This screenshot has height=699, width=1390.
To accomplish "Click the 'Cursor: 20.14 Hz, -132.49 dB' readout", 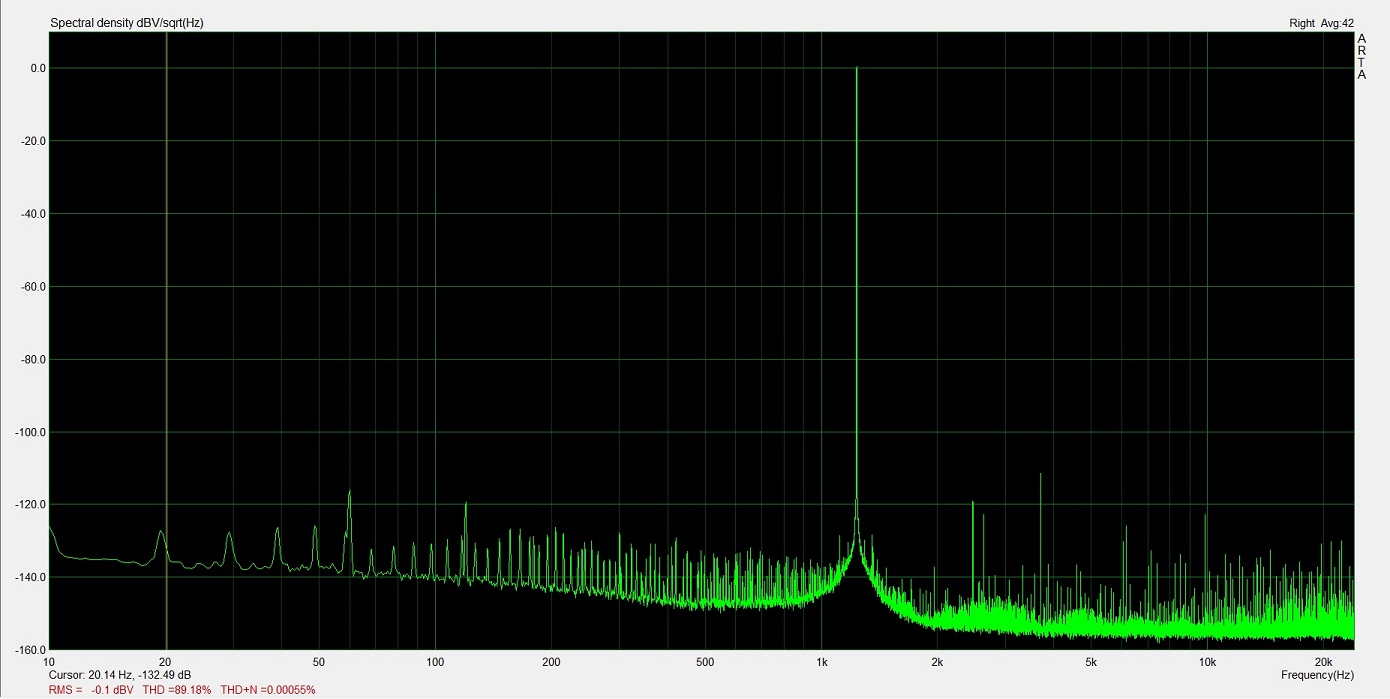I will pos(119,676).
